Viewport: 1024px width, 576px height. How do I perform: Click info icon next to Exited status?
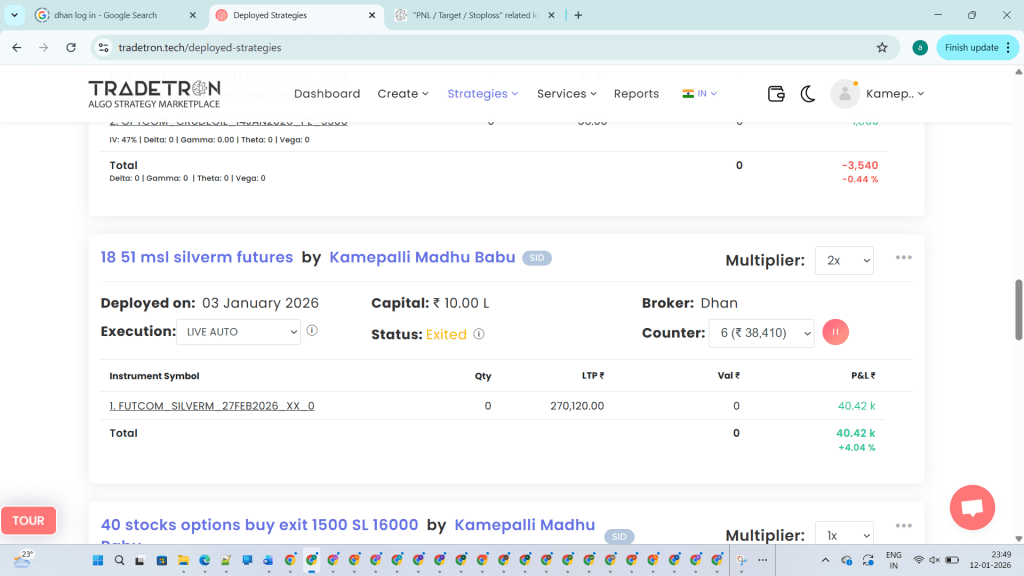coord(479,334)
